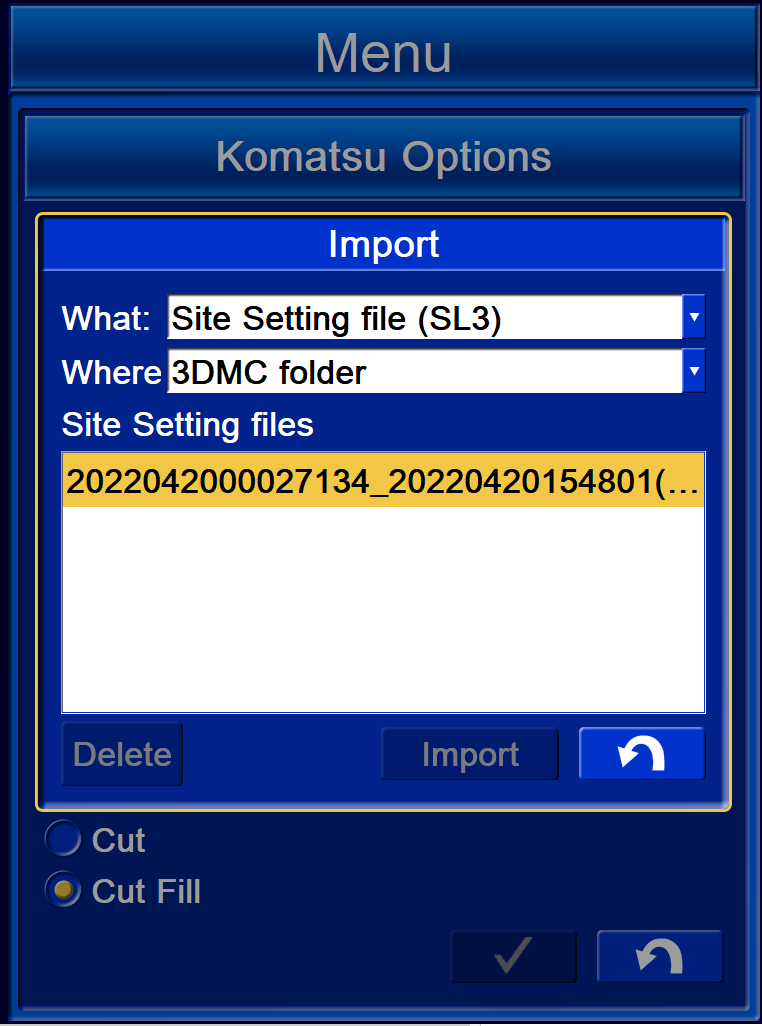Select the Cut radio button
The width and height of the screenshot is (762, 1026).
(x=63, y=838)
